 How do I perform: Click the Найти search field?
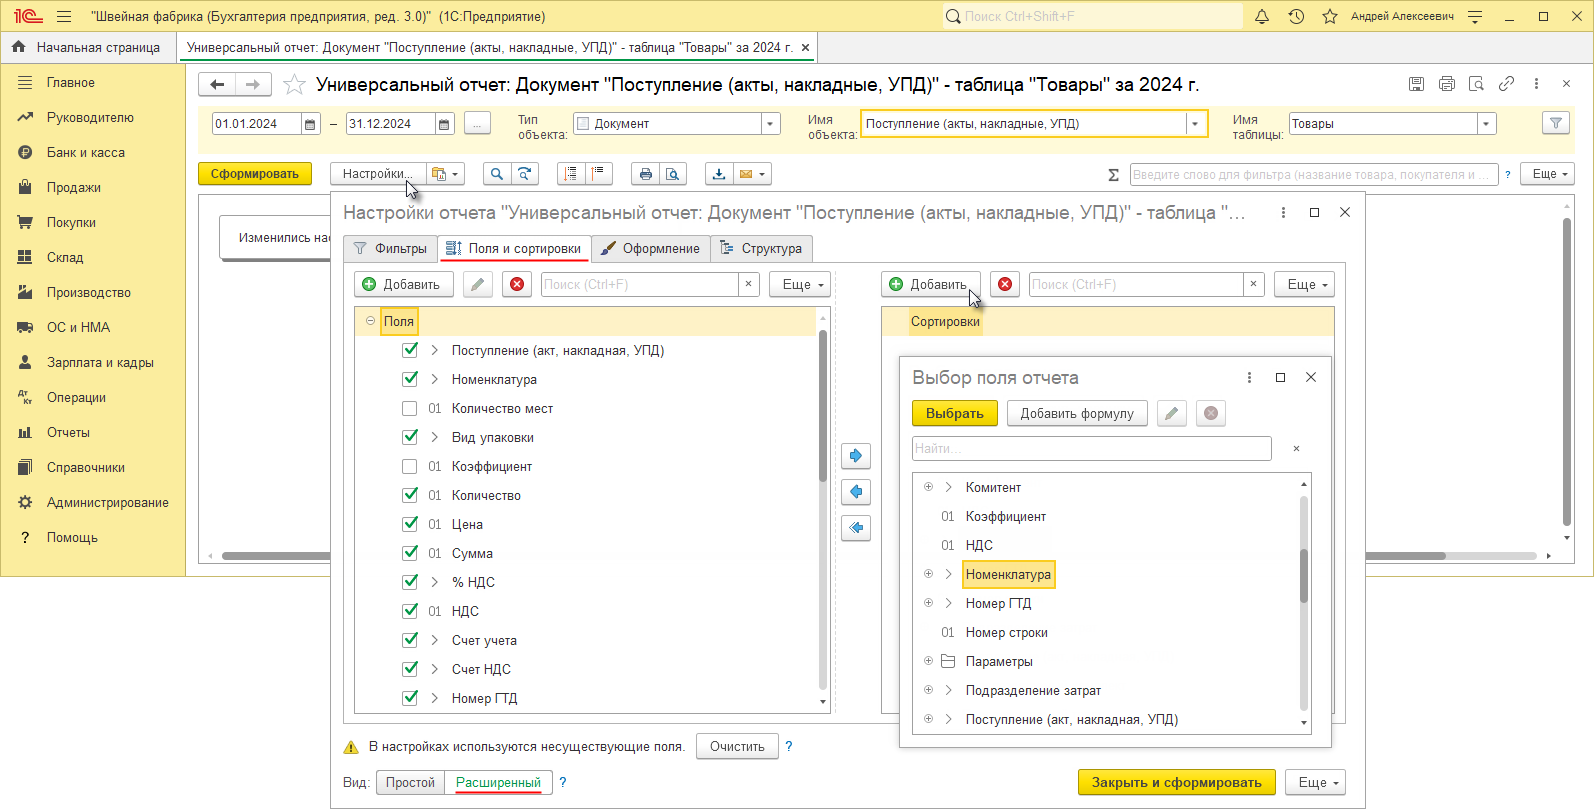(1092, 449)
